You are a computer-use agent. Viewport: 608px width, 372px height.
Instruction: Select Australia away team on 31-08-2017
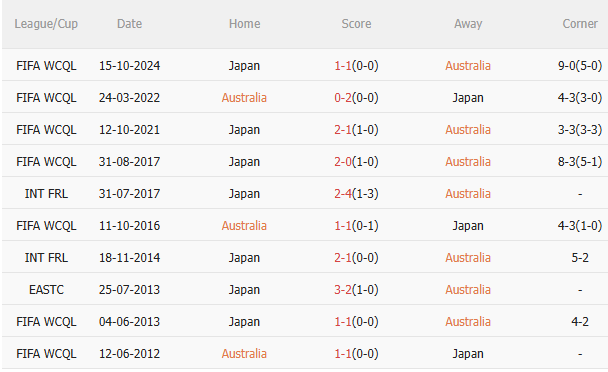[468, 162]
